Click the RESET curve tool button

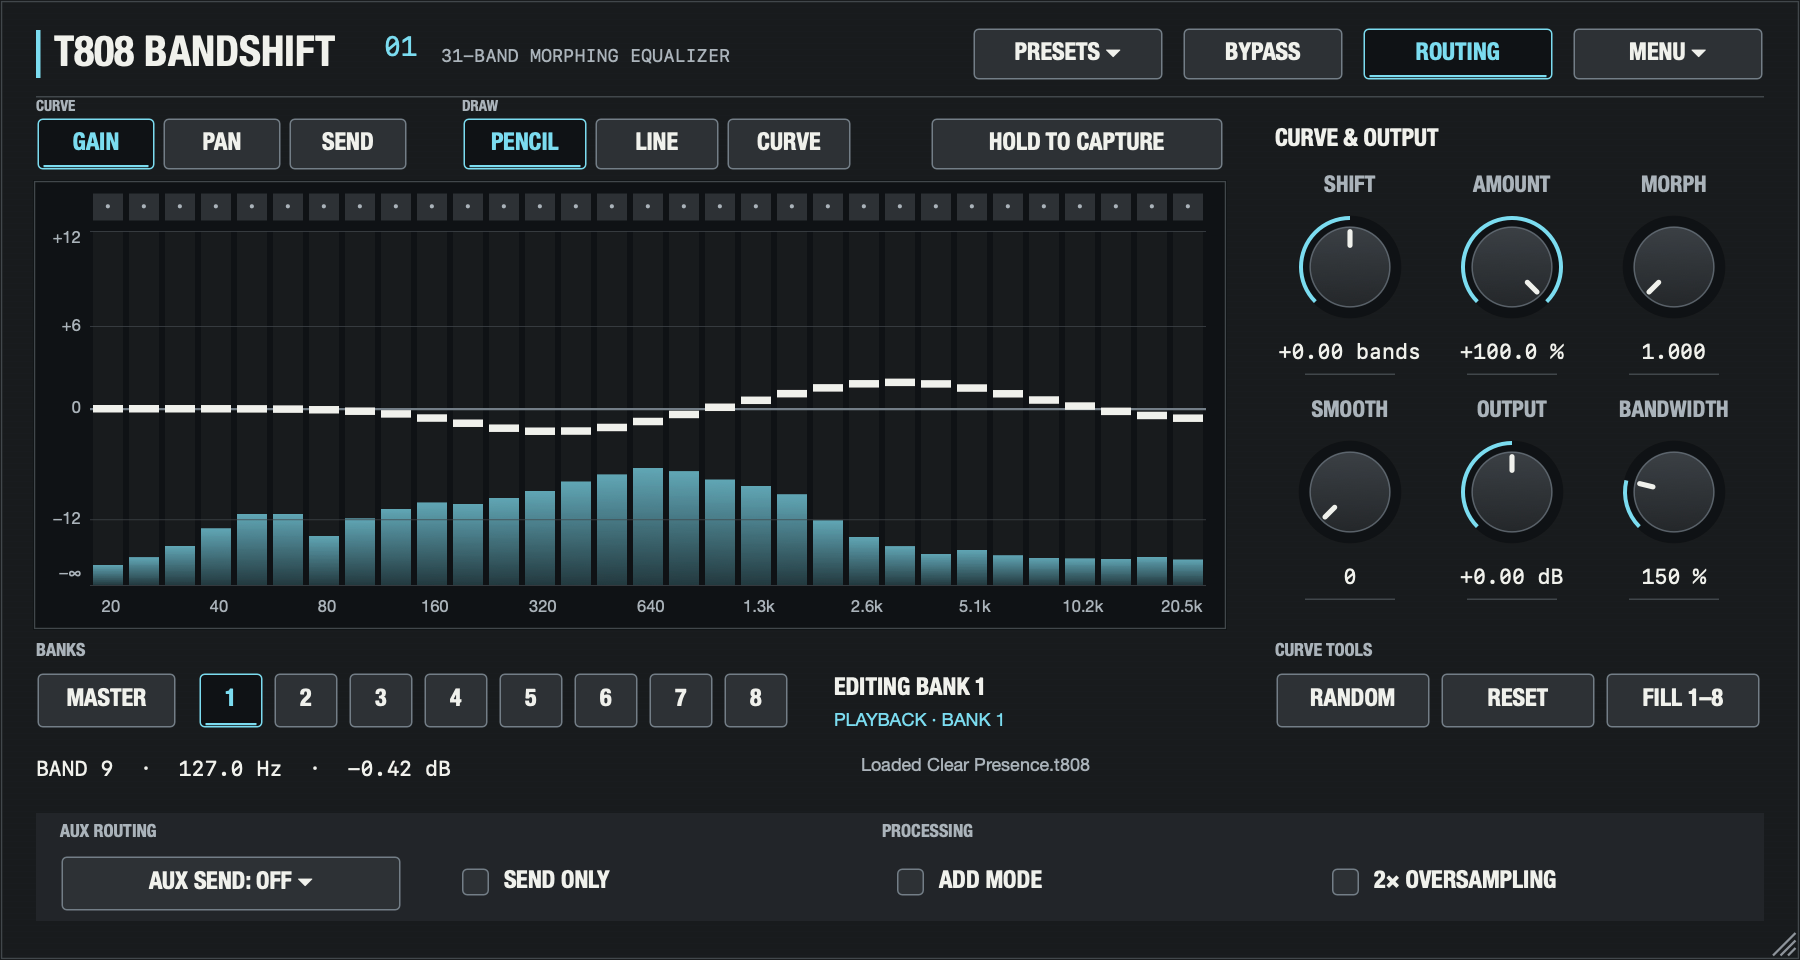pyautogui.click(x=1517, y=700)
